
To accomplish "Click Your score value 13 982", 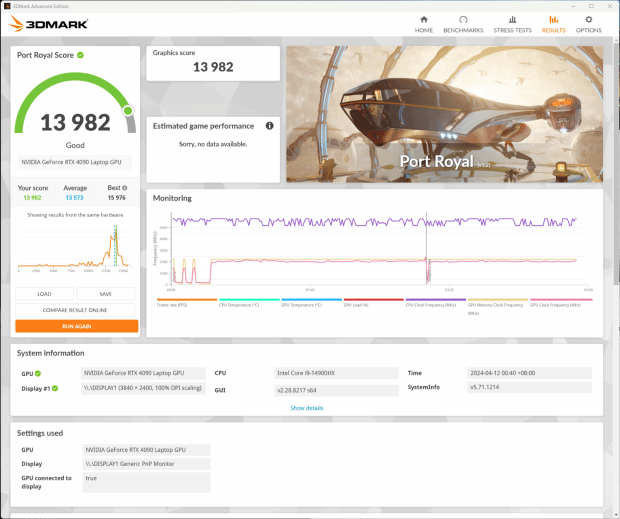I will pos(32,197).
